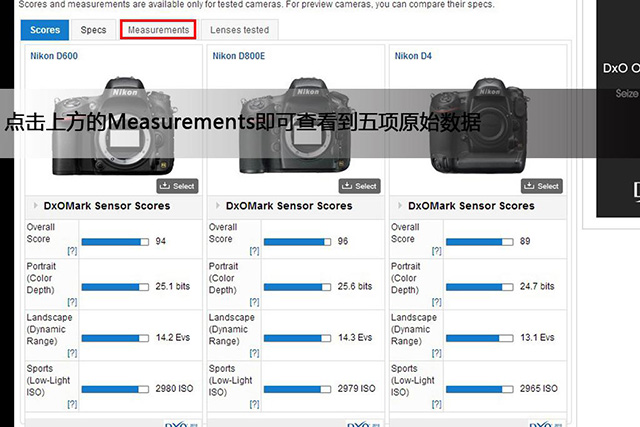Collapse Nikon D600 DxOMark Sensor Scores section
The image size is (640, 427).
[36, 205]
